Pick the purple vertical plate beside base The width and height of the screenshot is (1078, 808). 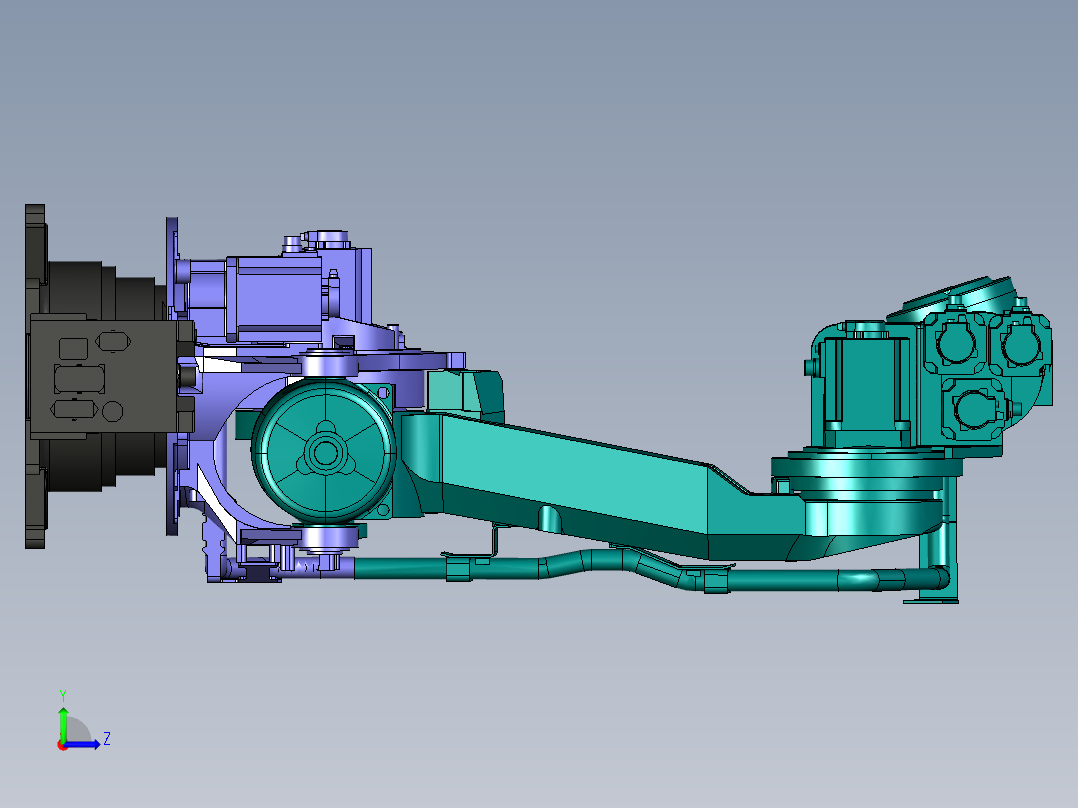click(x=172, y=376)
